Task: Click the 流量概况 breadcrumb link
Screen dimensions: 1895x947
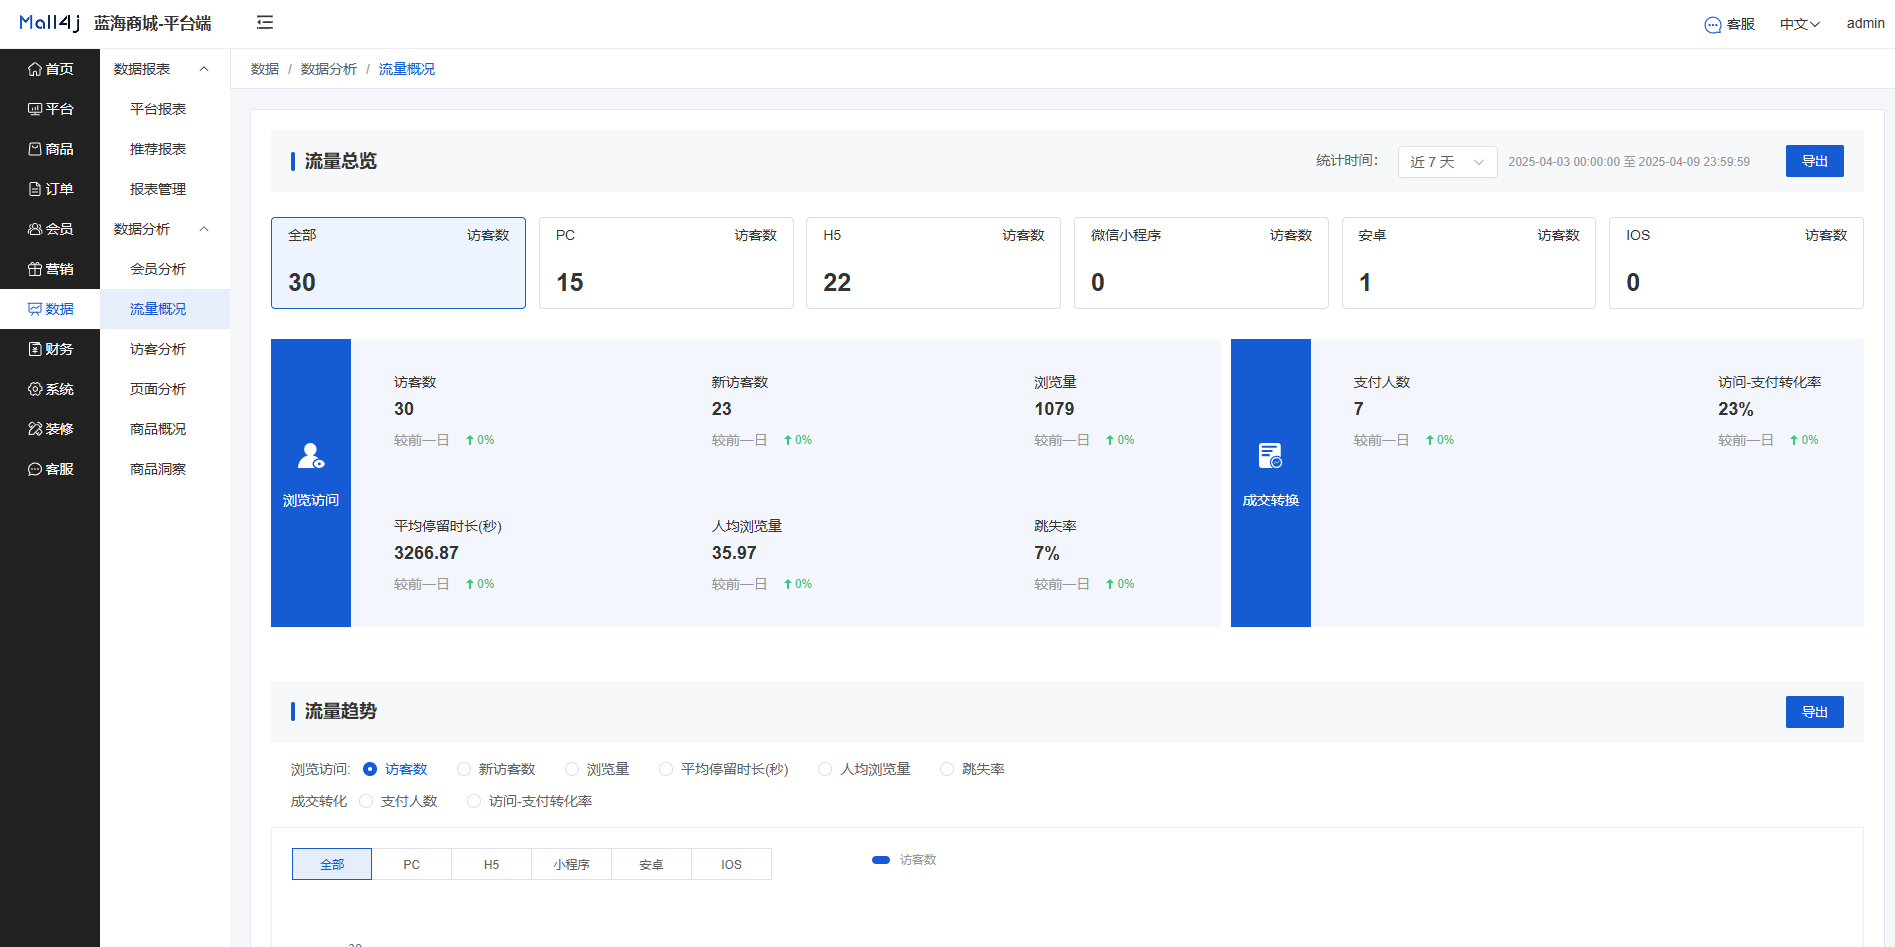Action: tap(407, 69)
